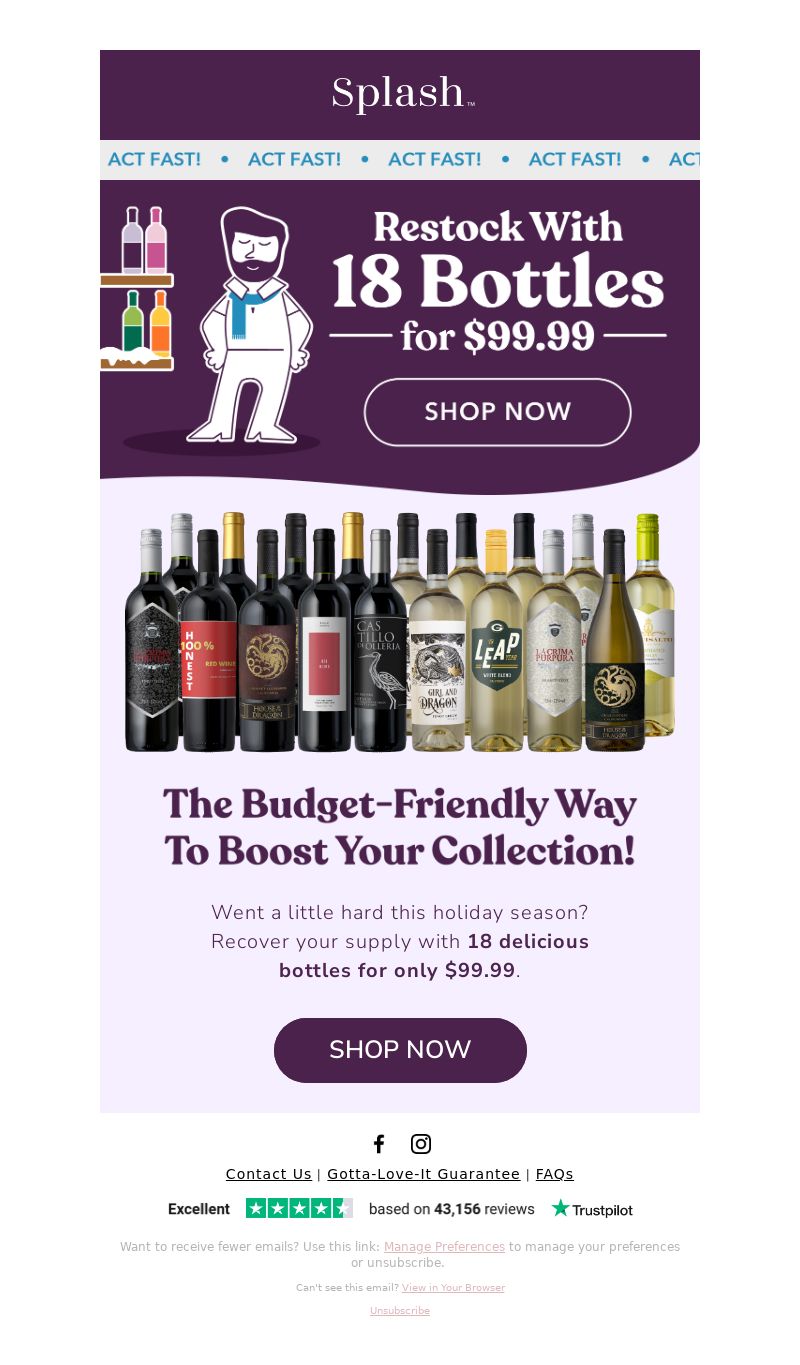Viewport: 800px width, 1365px height.
Task: Click the green Trustpilot star rating
Action: [299, 1208]
